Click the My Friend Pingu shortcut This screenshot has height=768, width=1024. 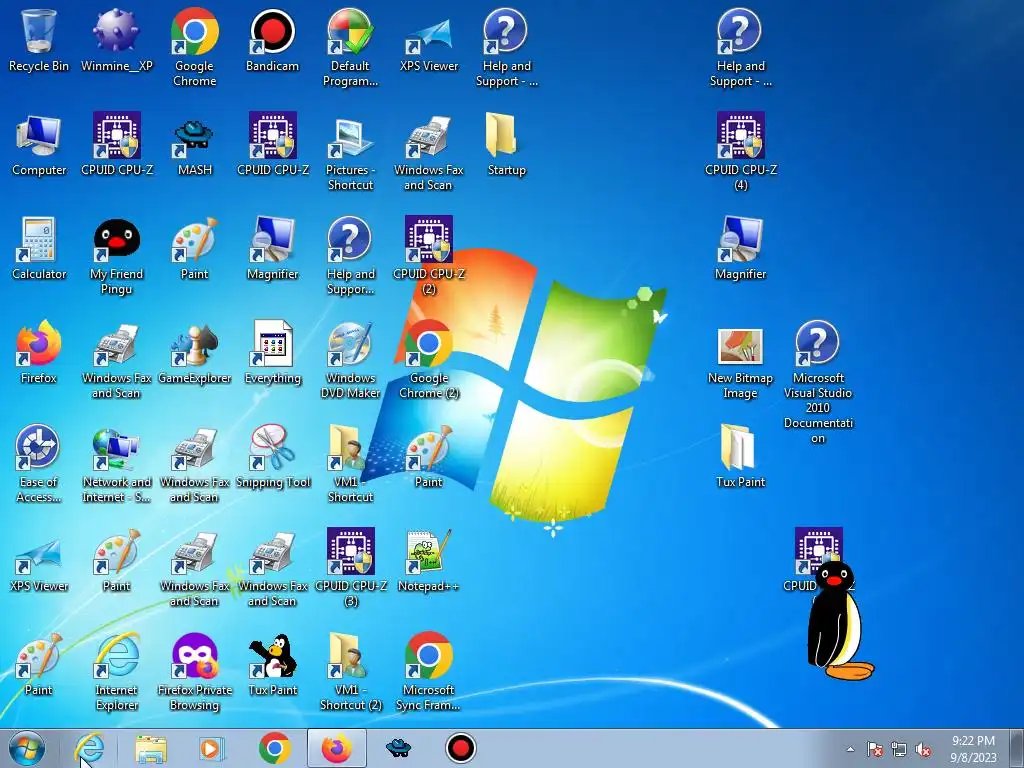point(116,255)
